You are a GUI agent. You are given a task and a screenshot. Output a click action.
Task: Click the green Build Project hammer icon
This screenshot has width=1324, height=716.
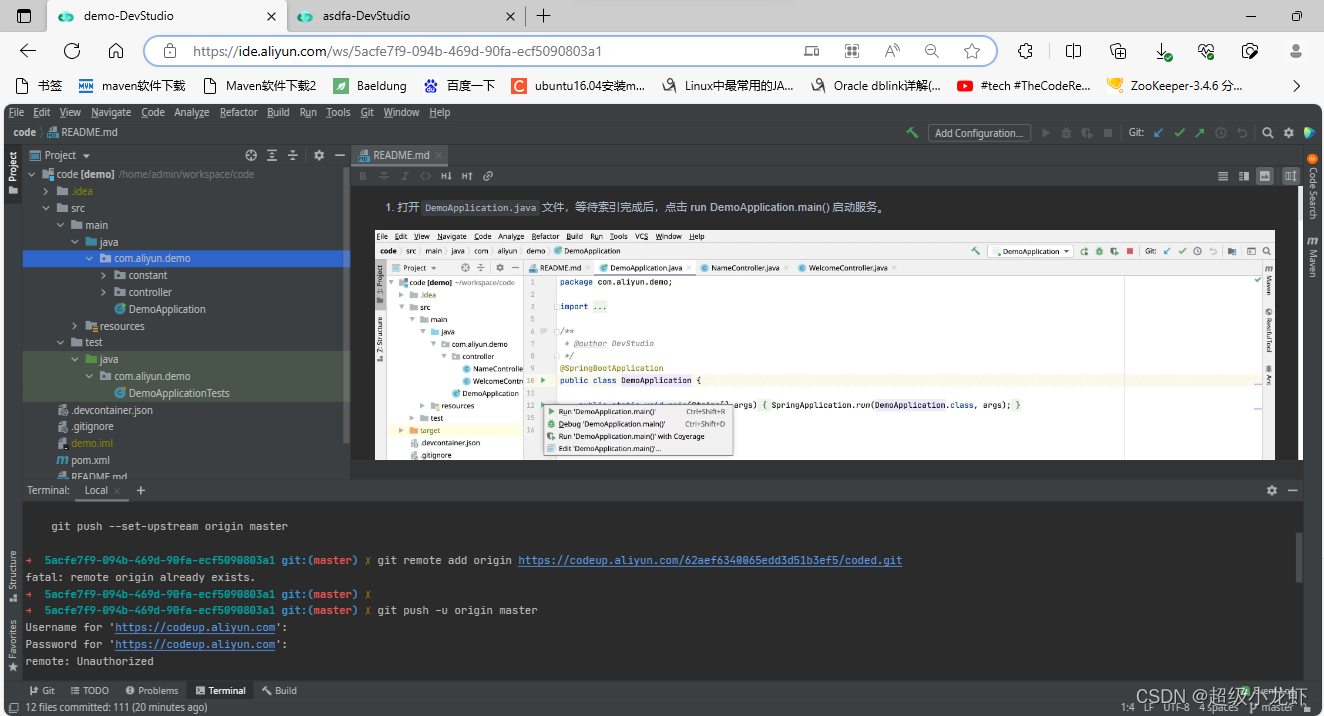(912, 132)
